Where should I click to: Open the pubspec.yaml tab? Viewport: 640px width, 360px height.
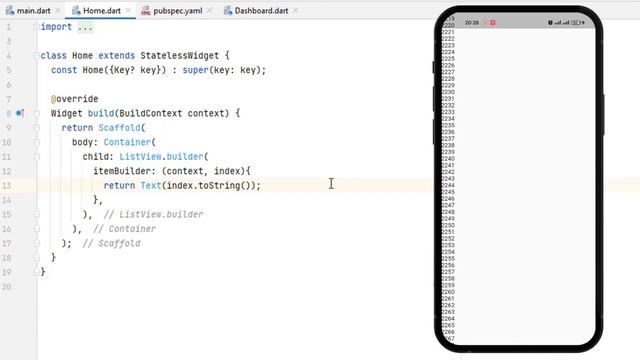click(178, 11)
